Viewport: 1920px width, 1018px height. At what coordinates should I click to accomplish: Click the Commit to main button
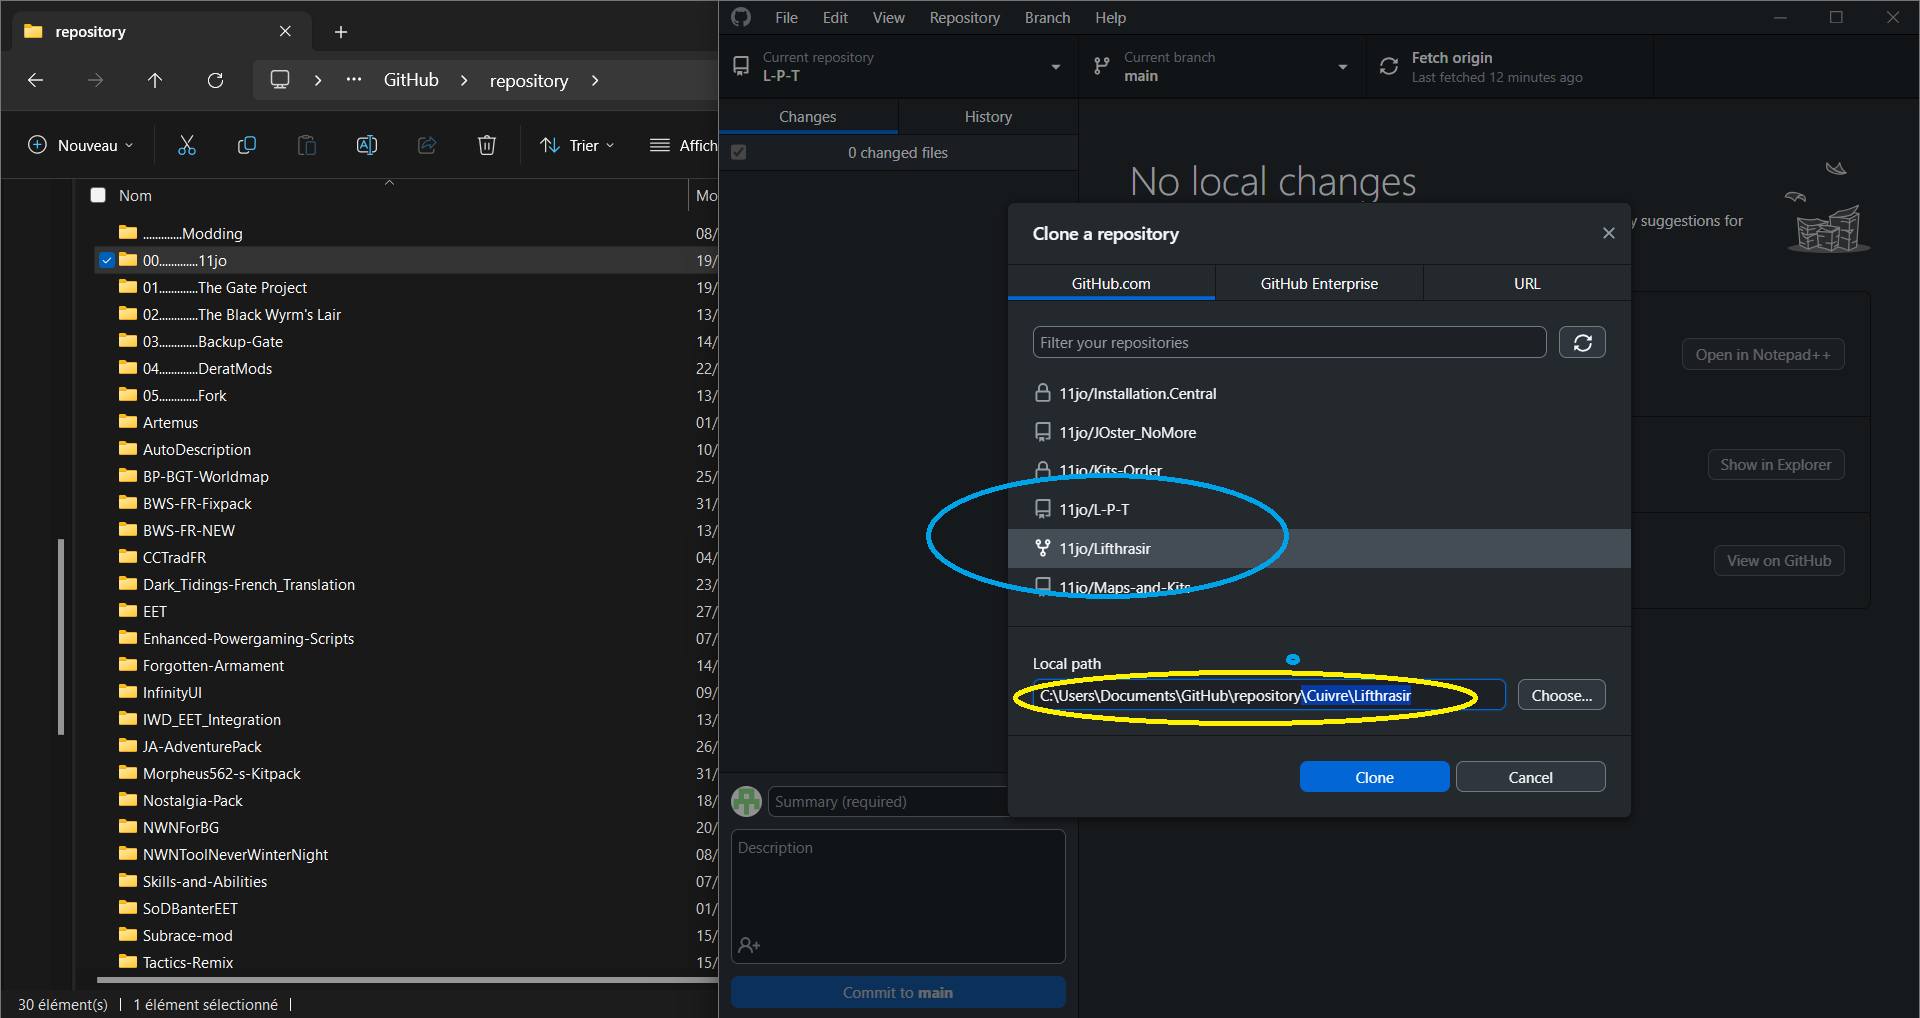pyautogui.click(x=898, y=992)
